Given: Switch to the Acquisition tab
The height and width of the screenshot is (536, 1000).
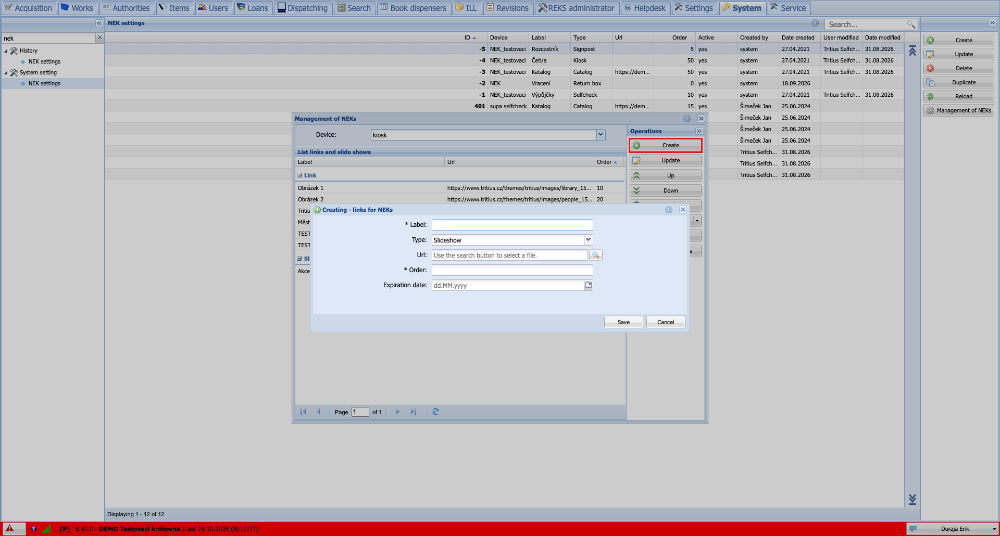Looking at the screenshot, I should [28, 8].
